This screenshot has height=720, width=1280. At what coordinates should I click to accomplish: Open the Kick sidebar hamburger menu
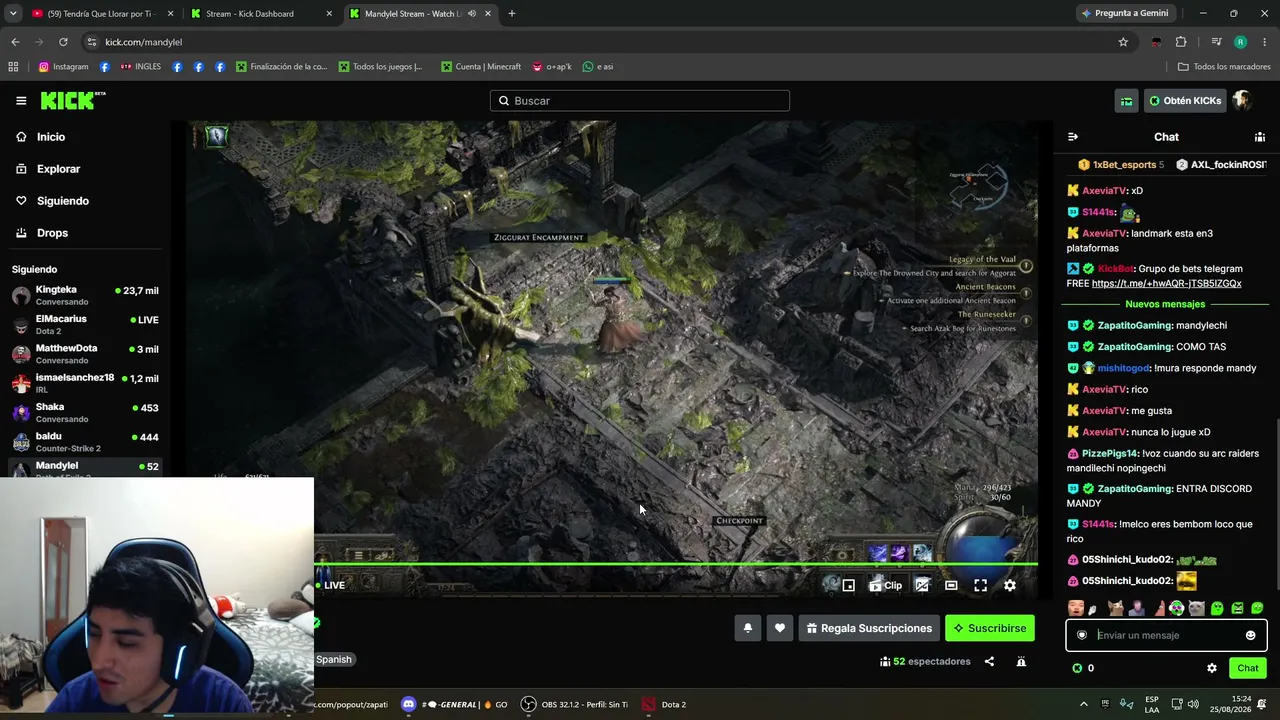coord(21,100)
